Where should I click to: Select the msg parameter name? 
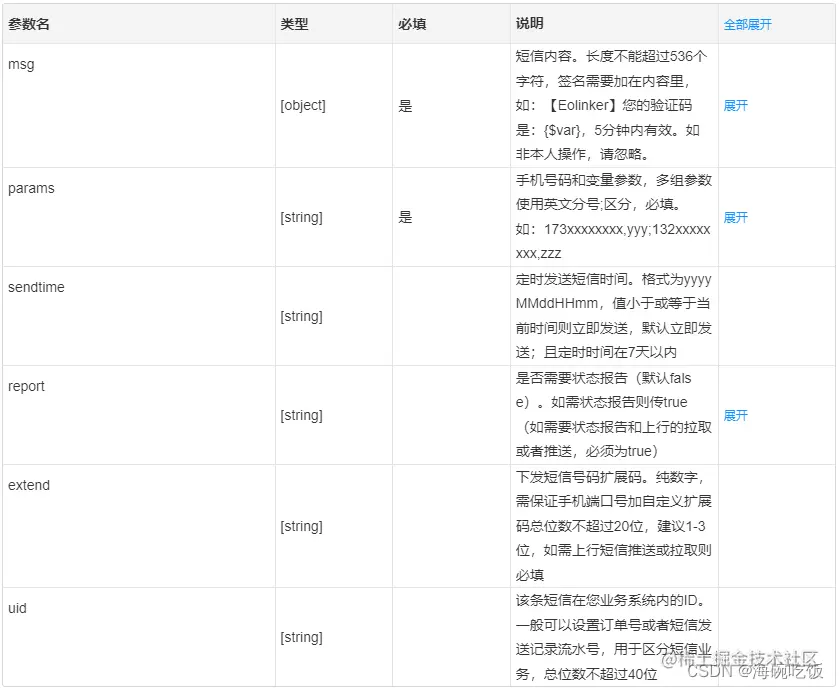[21, 65]
